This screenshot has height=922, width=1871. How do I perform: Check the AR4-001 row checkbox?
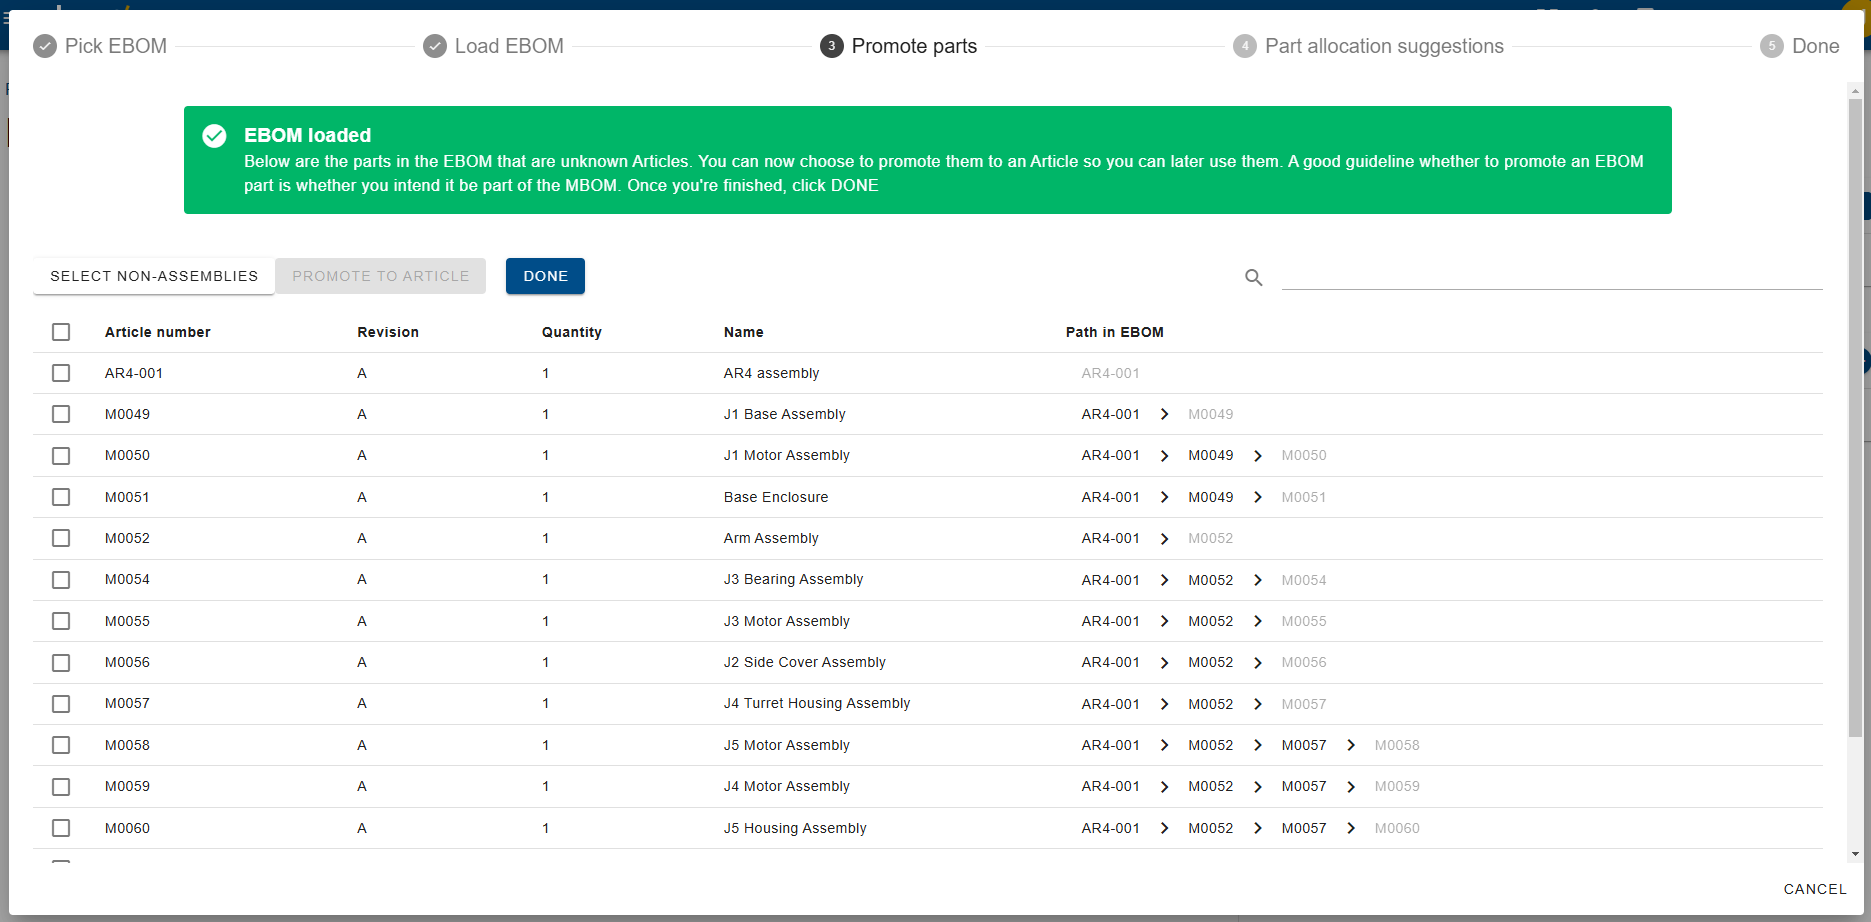tap(61, 373)
